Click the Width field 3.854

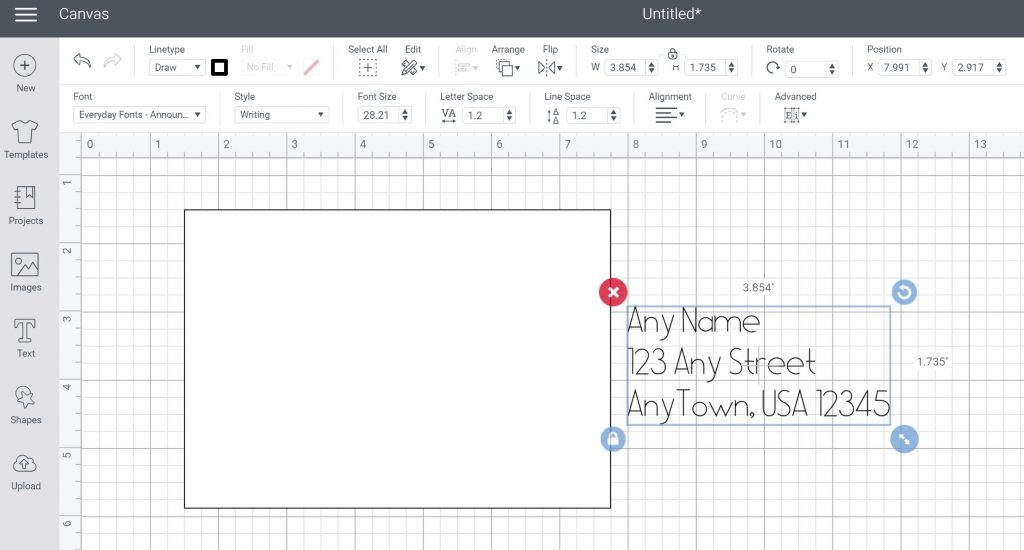624,67
